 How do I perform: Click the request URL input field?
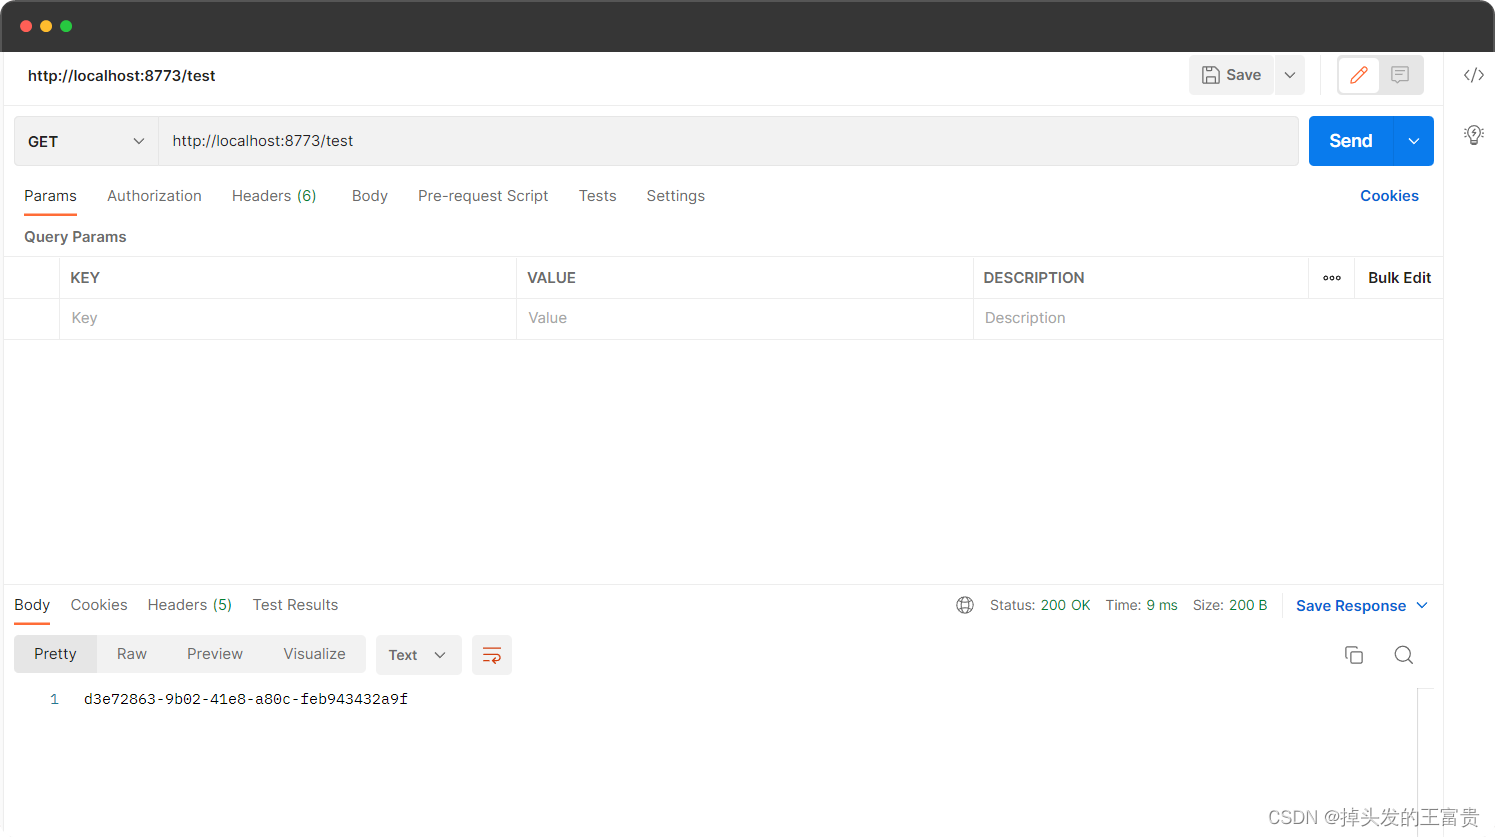728,141
